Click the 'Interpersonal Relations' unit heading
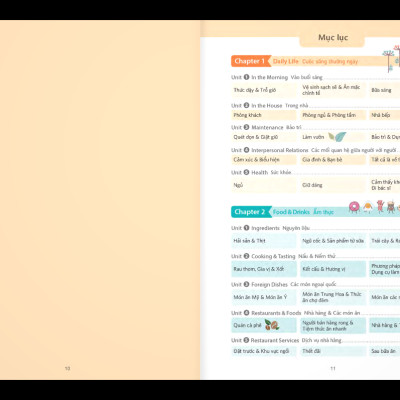The image size is (400, 400). [x=280, y=150]
